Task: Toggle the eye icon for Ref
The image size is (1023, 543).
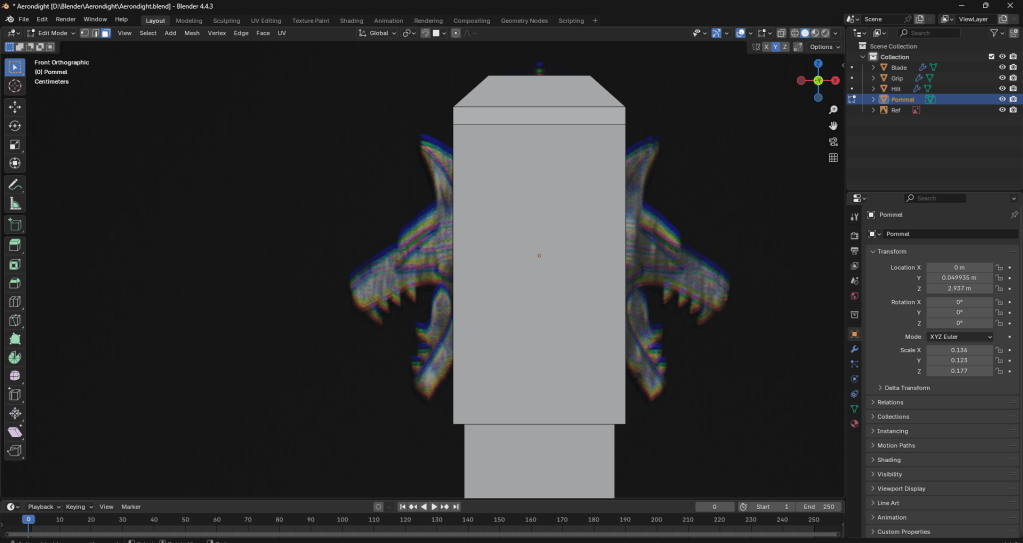Action: coord(1001,110)
